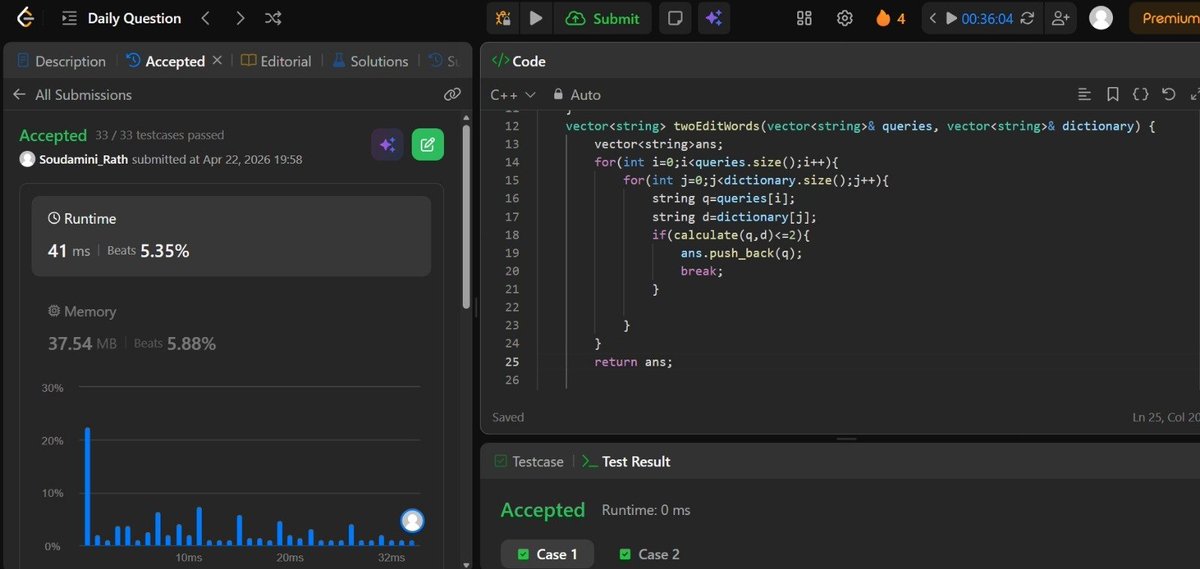Viewport: 1200px width, 569px height.
Task: Close the Accepted tab
Action: tap(217, 61)
